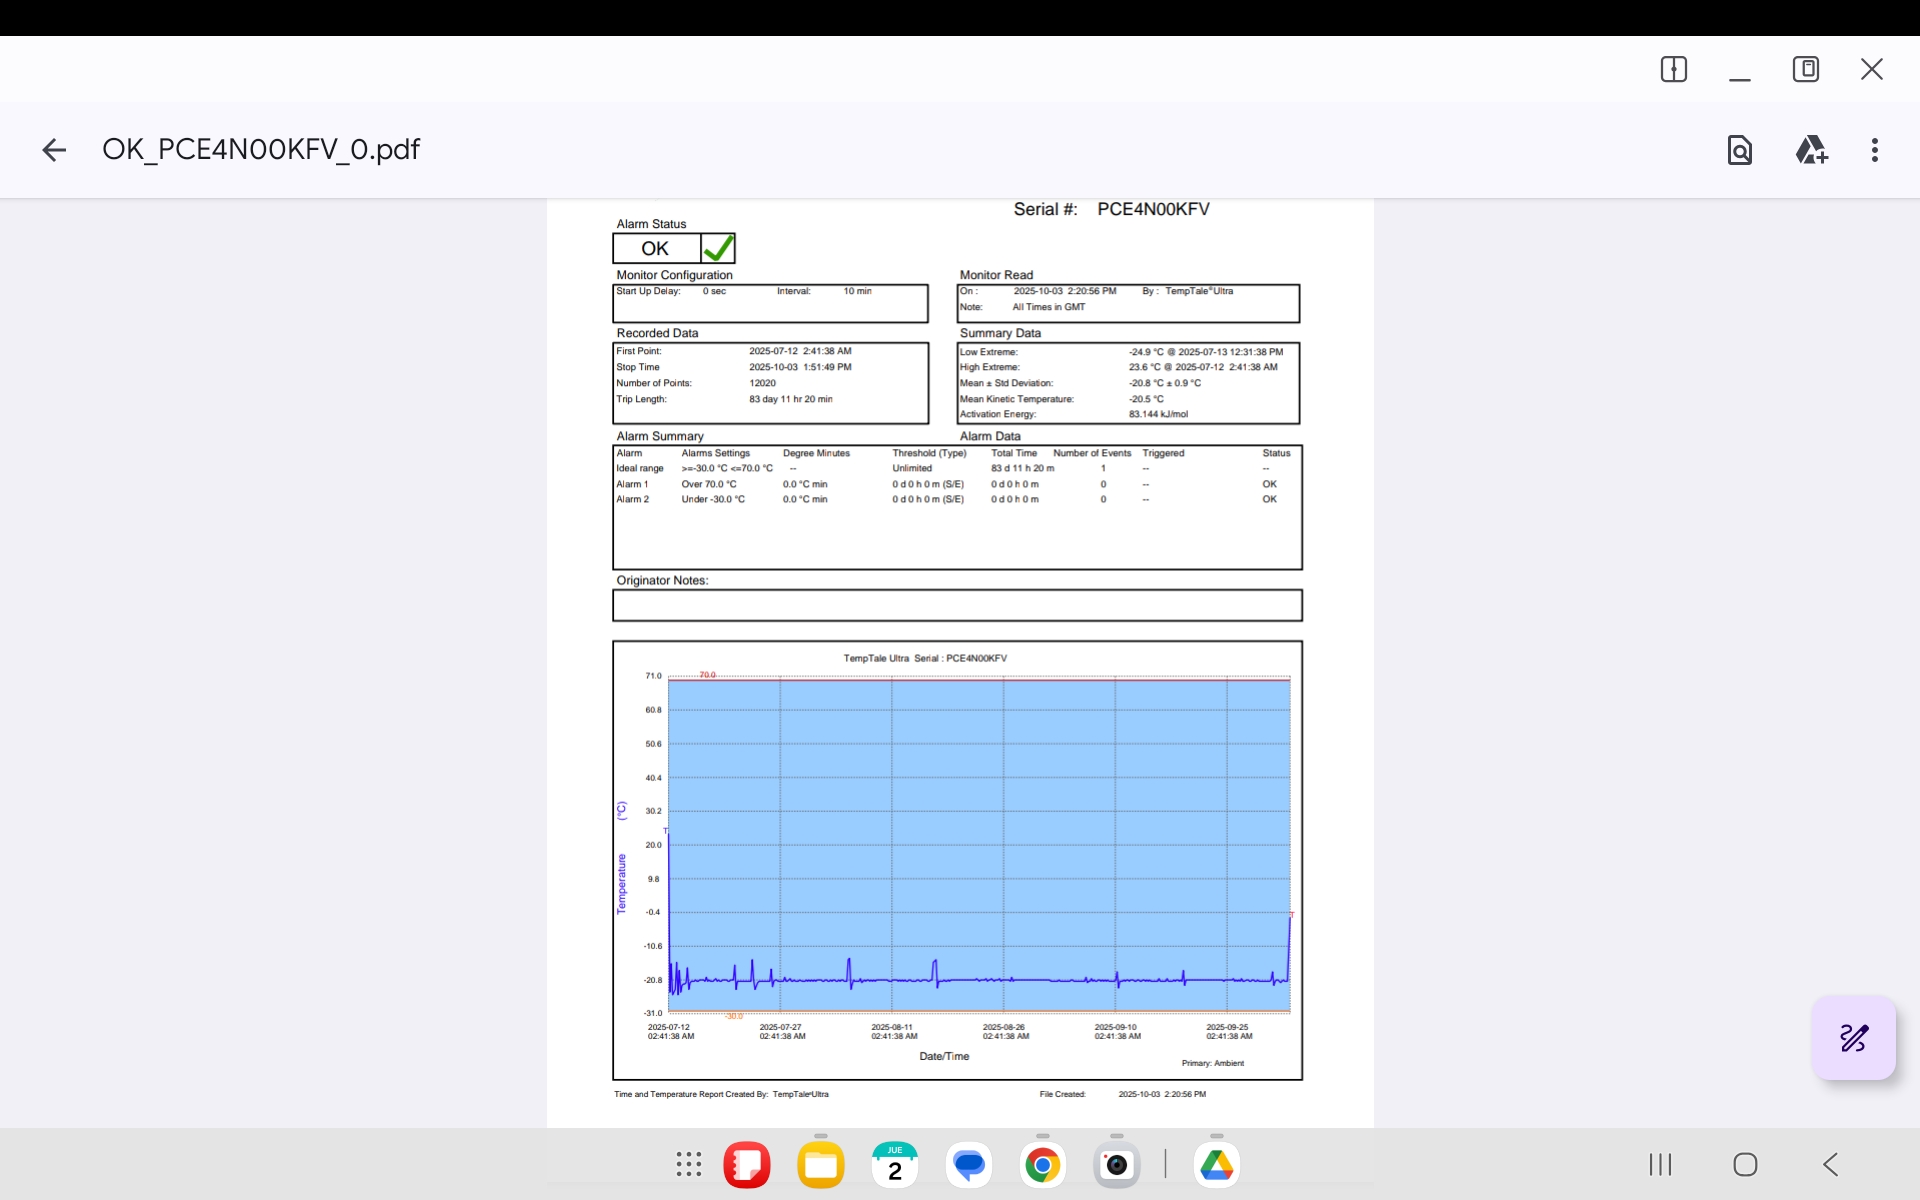Open the yellow My Files app
This screenshot has width=1920, height=1200.
click(820, 1164)
